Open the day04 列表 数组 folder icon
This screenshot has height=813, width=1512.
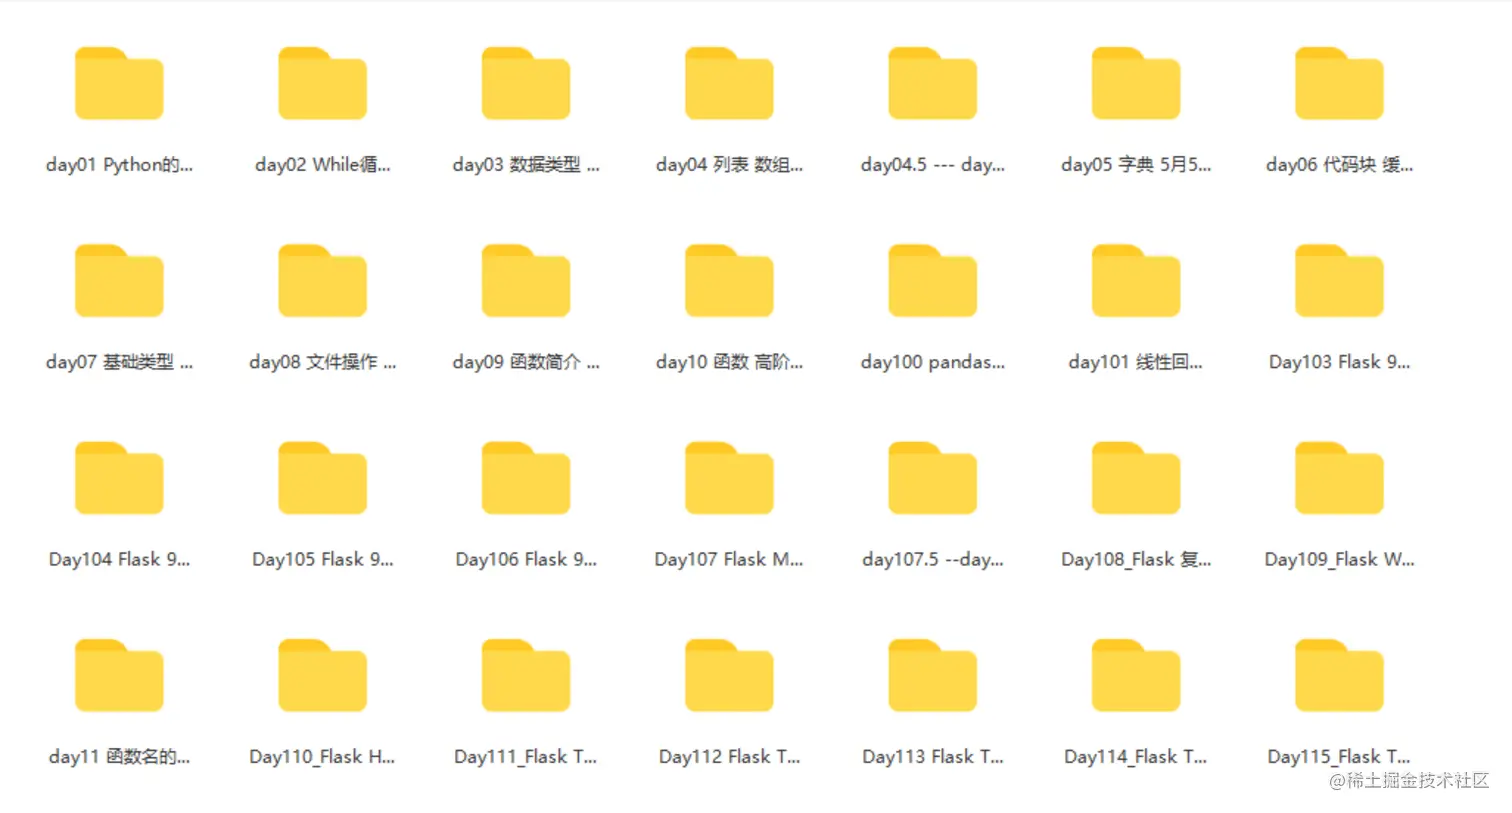(x=729, y=83)
